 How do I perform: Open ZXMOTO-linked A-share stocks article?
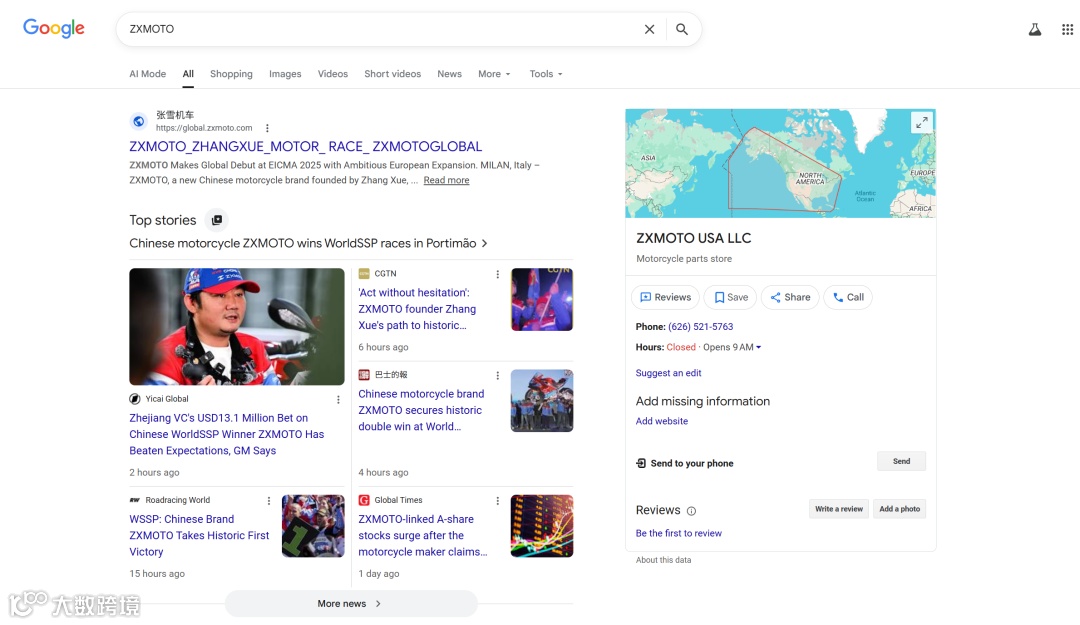422,535
